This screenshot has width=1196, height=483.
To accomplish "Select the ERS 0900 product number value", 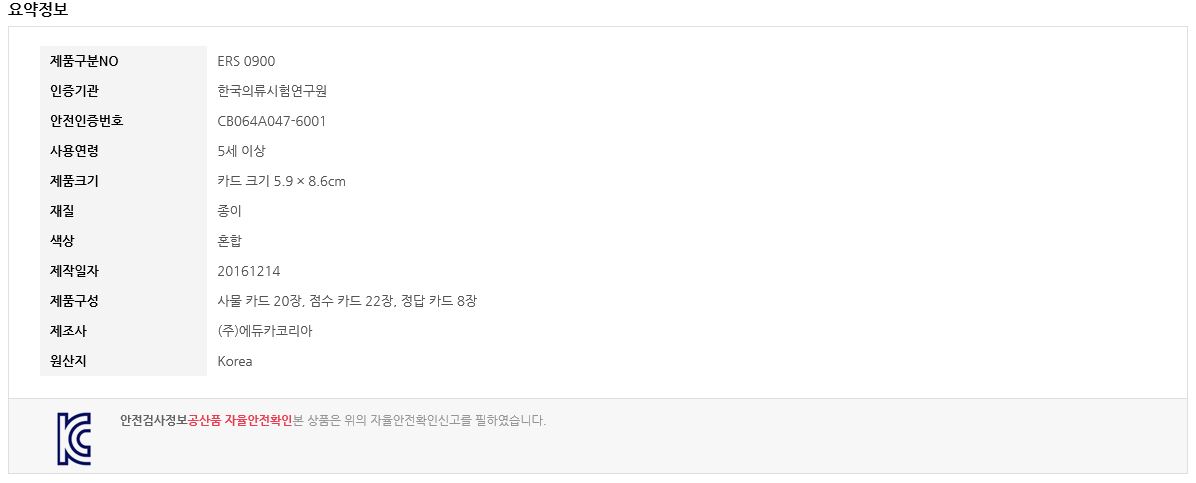I will tap(246, 62).
